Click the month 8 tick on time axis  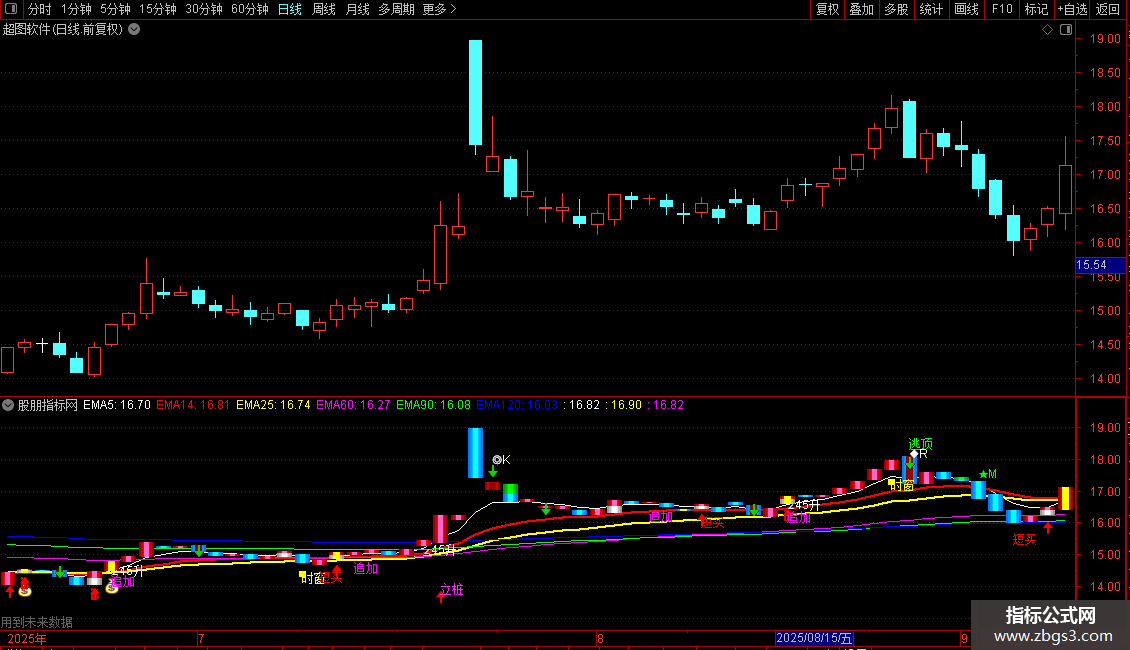click(x=600, y=638)
